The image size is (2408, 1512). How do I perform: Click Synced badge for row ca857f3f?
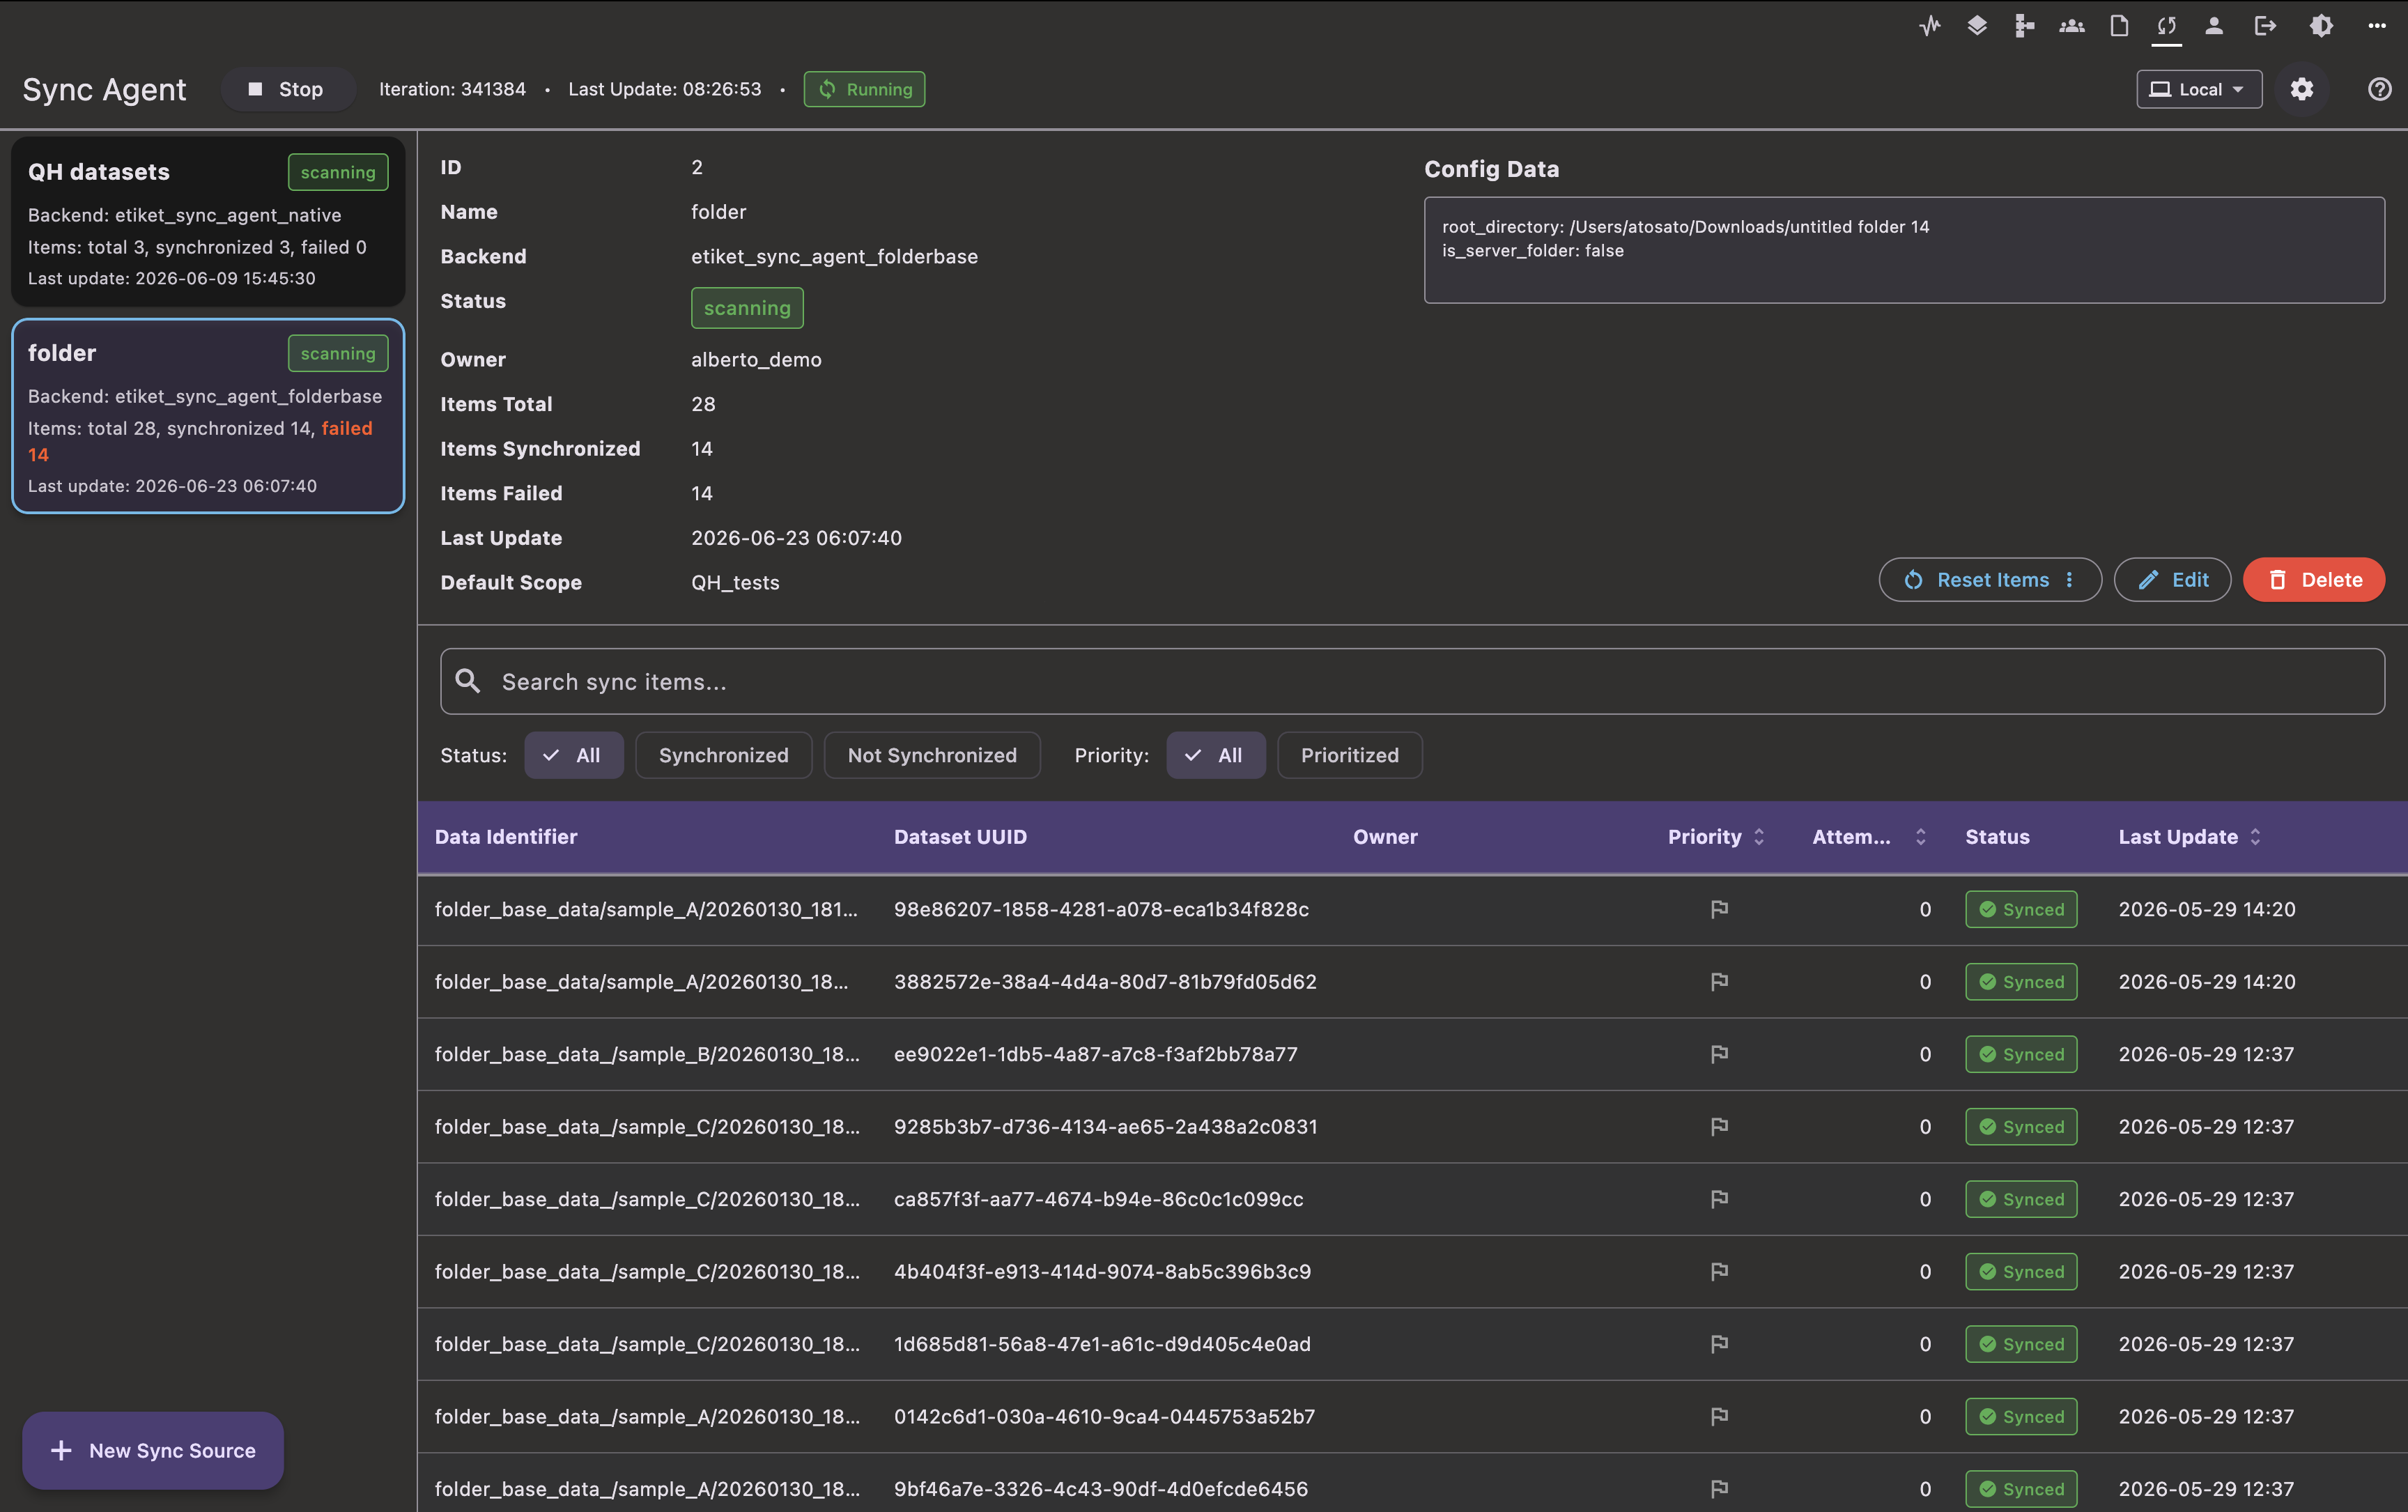pyautogui.click(x=2021, y=1199)
